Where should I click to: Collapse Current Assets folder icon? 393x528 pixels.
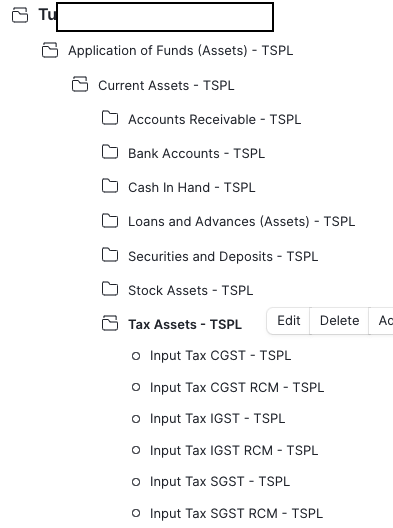(80, 84)
